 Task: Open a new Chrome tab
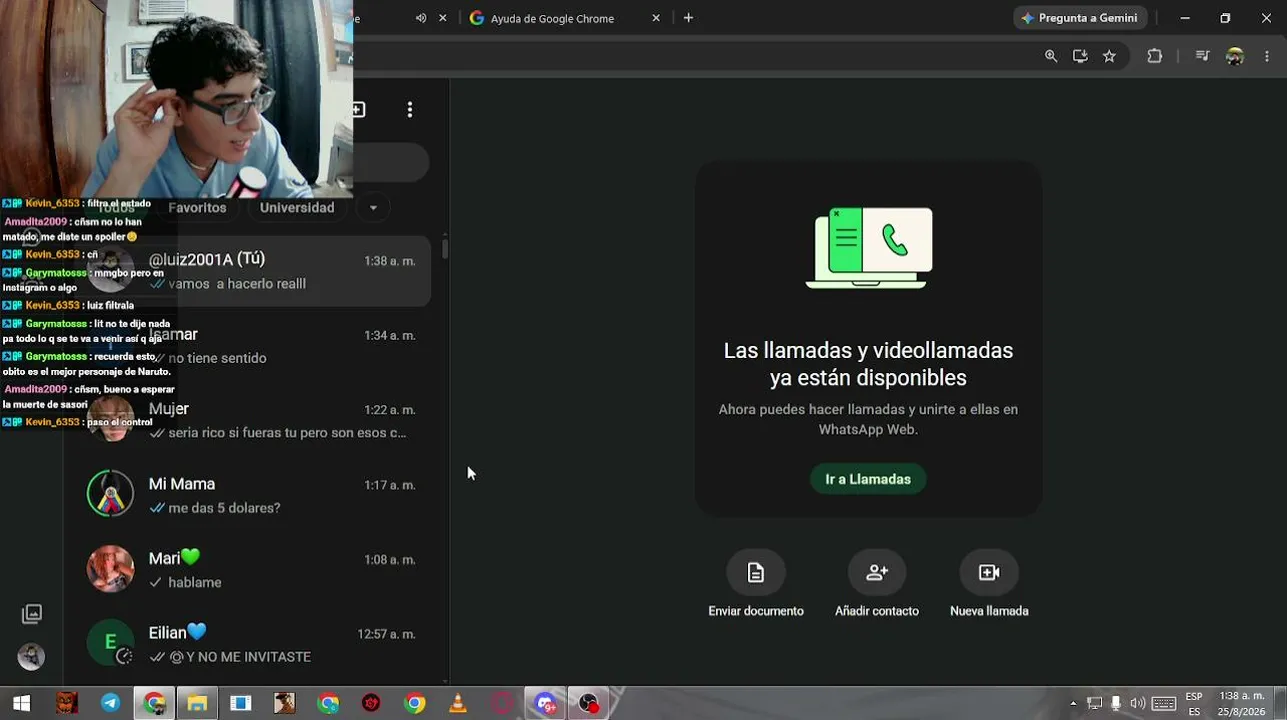tap(688, 18)
